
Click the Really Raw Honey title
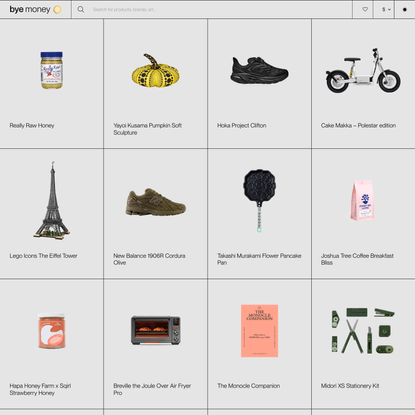coord(32,125)
